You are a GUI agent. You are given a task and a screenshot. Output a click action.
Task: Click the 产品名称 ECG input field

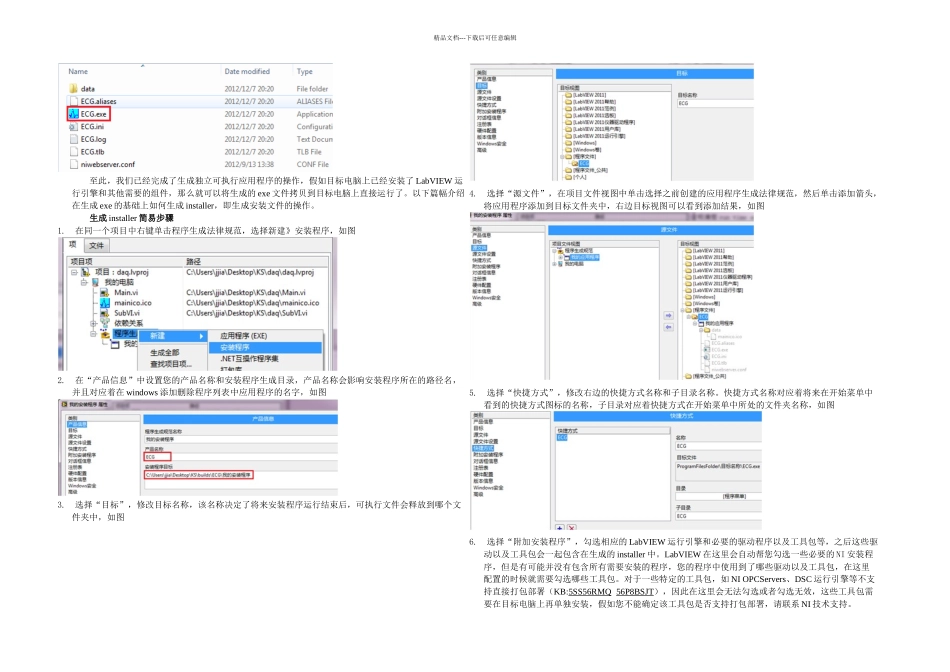click(158, 456)
